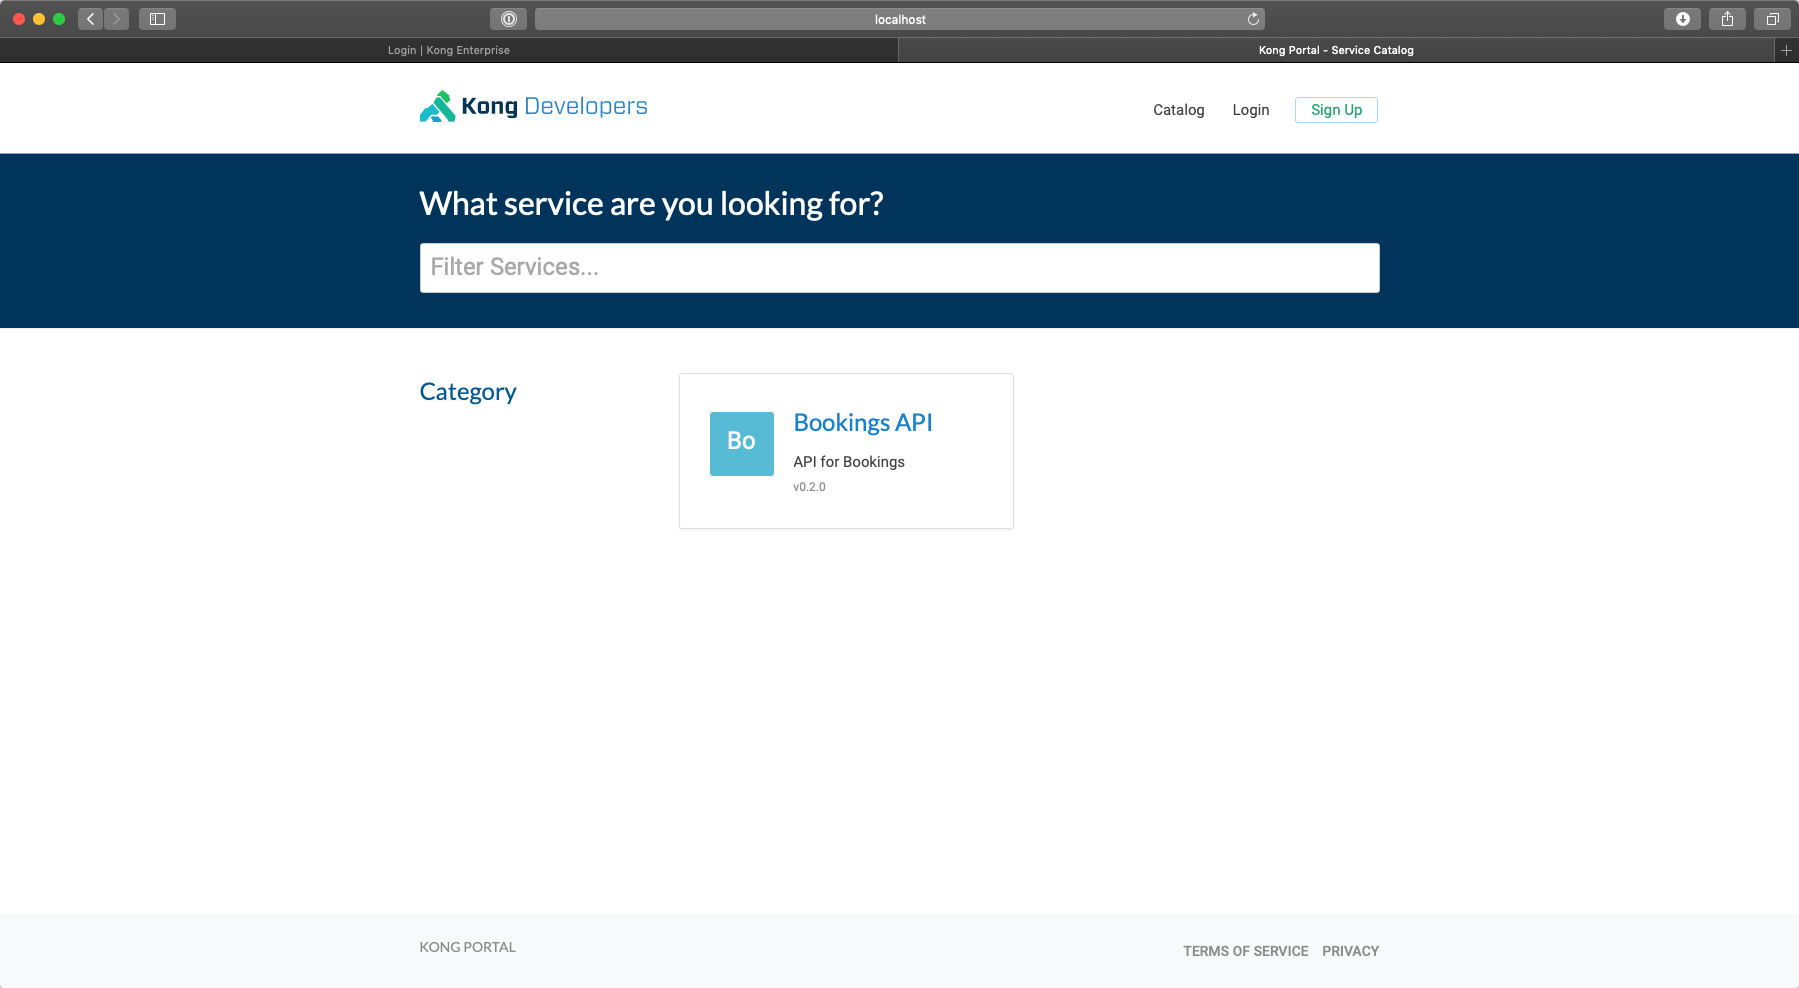Open the Privacy footer link
This screenshot has width=1799, height=988.
pos(1350,951)
